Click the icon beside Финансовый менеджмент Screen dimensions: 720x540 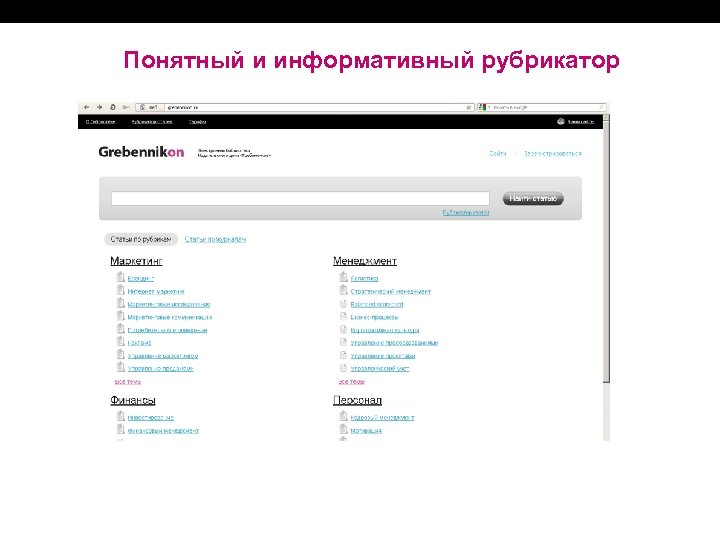click(x=120, y=429)
